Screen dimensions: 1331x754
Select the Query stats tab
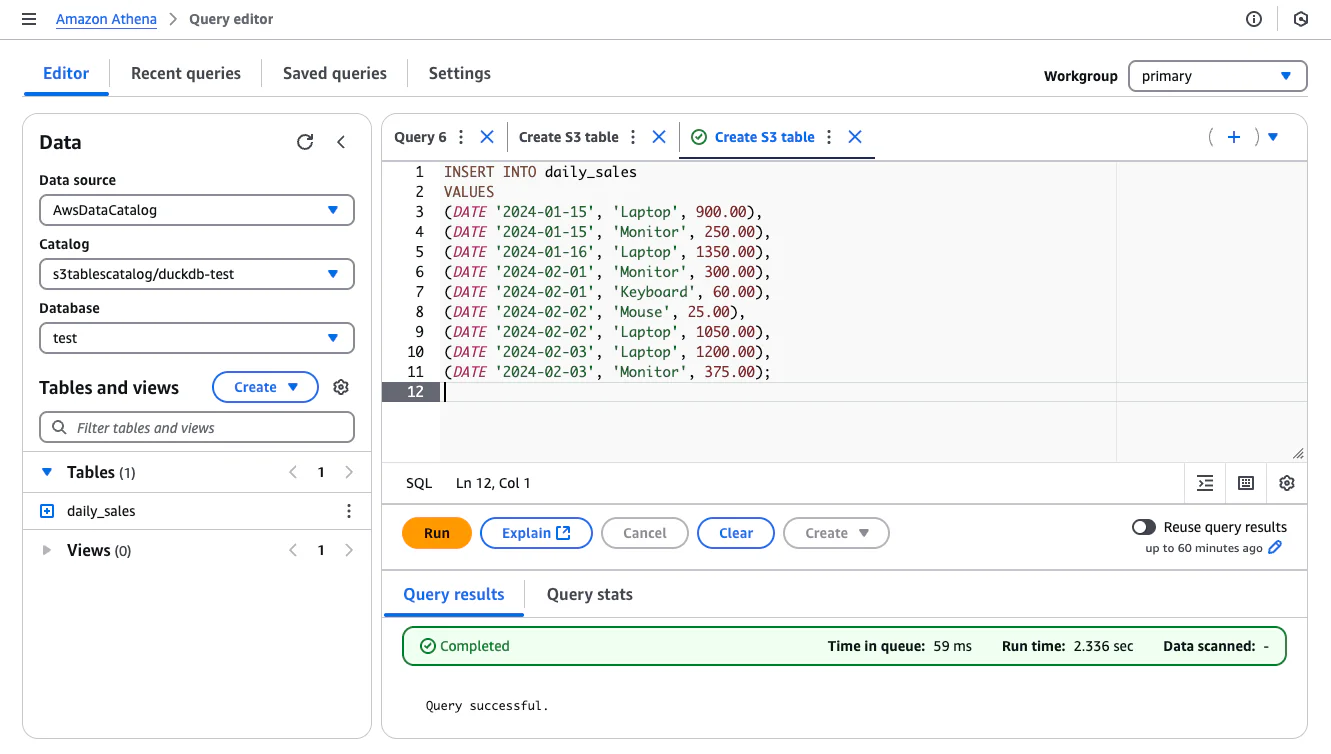click(x=590, y=594)
